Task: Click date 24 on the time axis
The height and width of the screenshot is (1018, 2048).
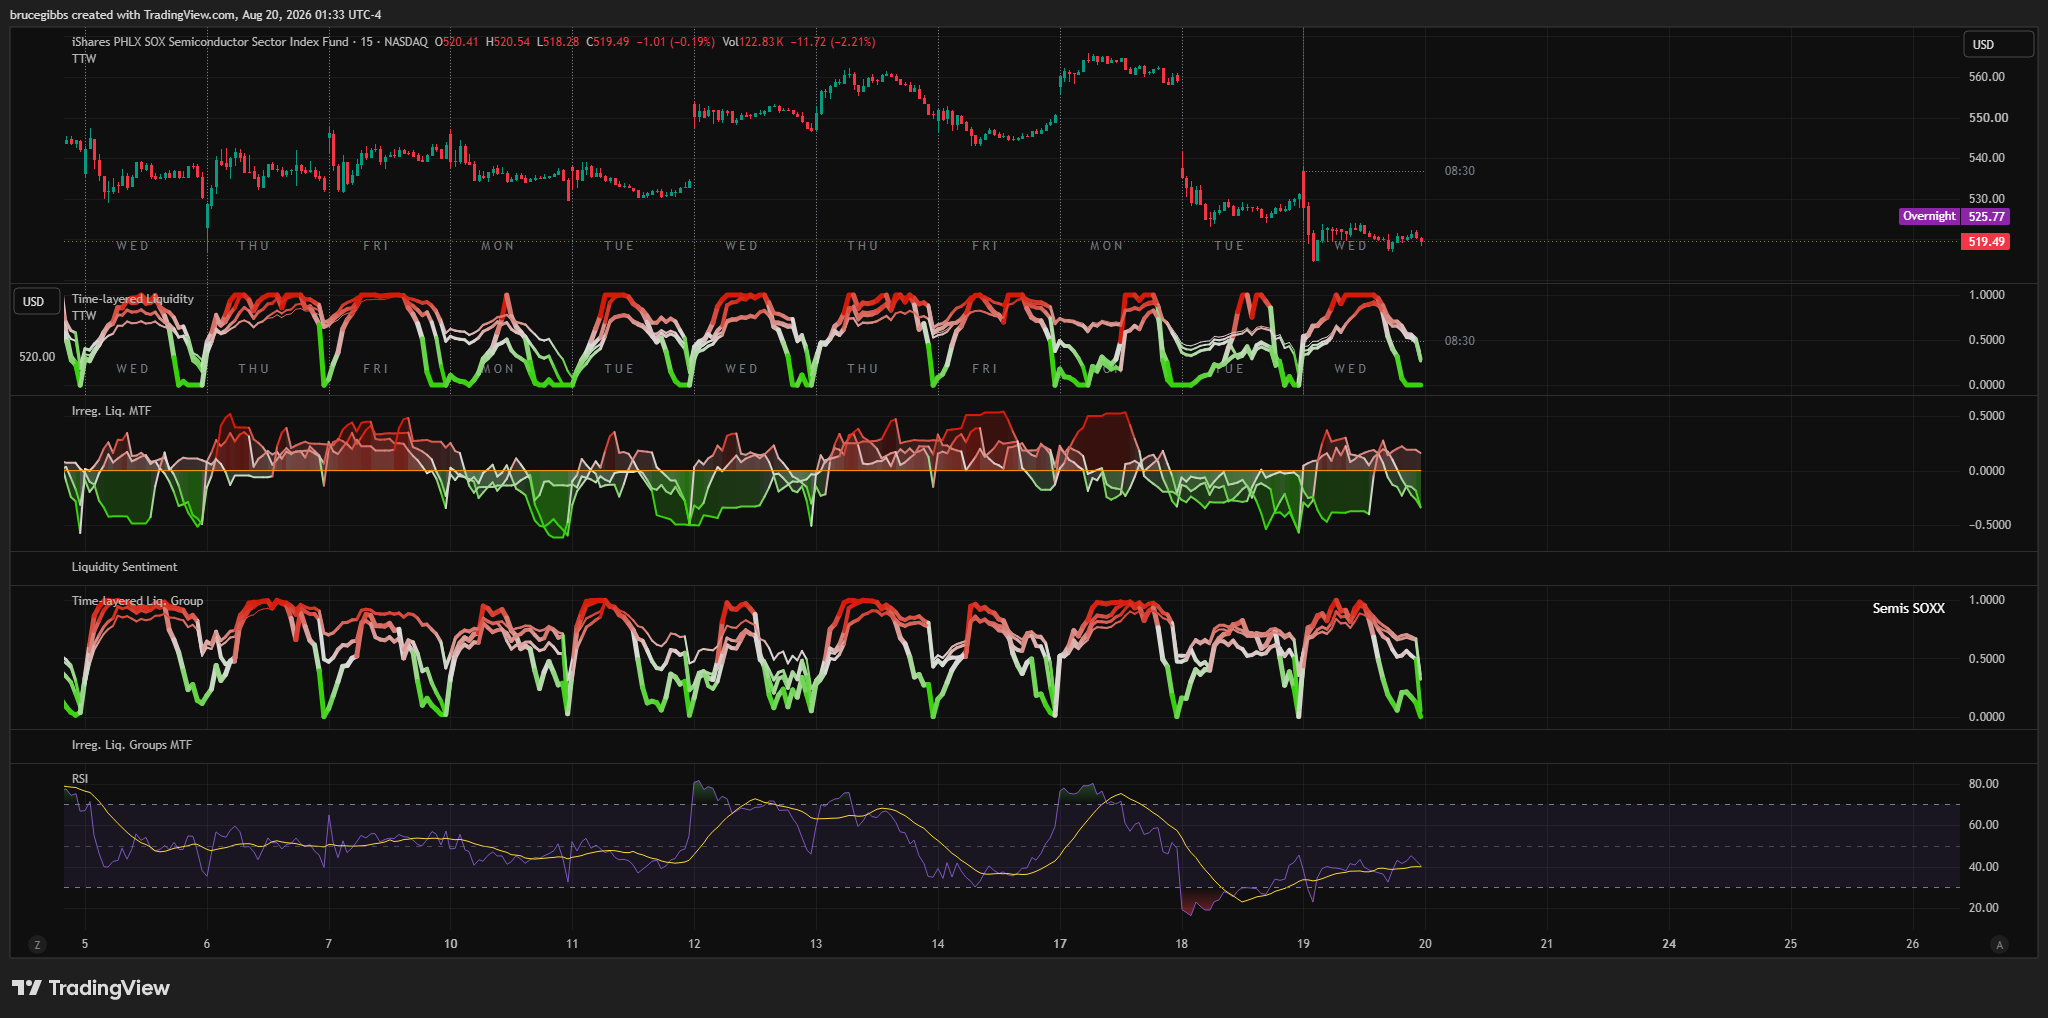Action: tap(1669, 944)
